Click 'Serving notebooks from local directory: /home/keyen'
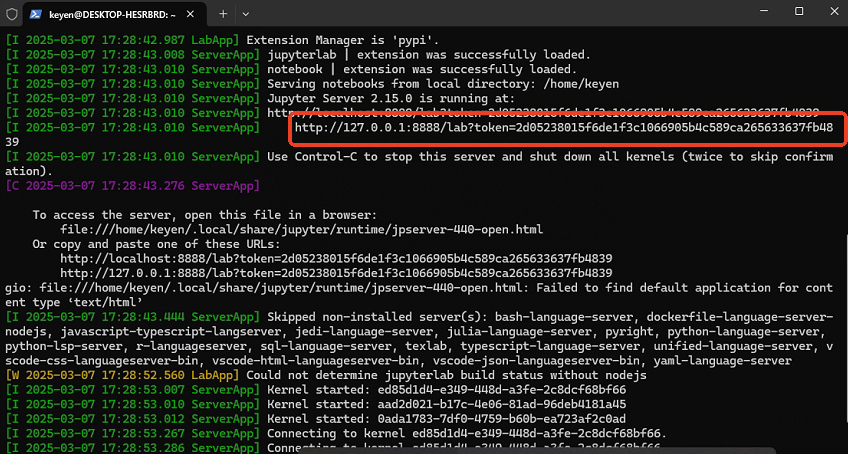 [443, 84]
